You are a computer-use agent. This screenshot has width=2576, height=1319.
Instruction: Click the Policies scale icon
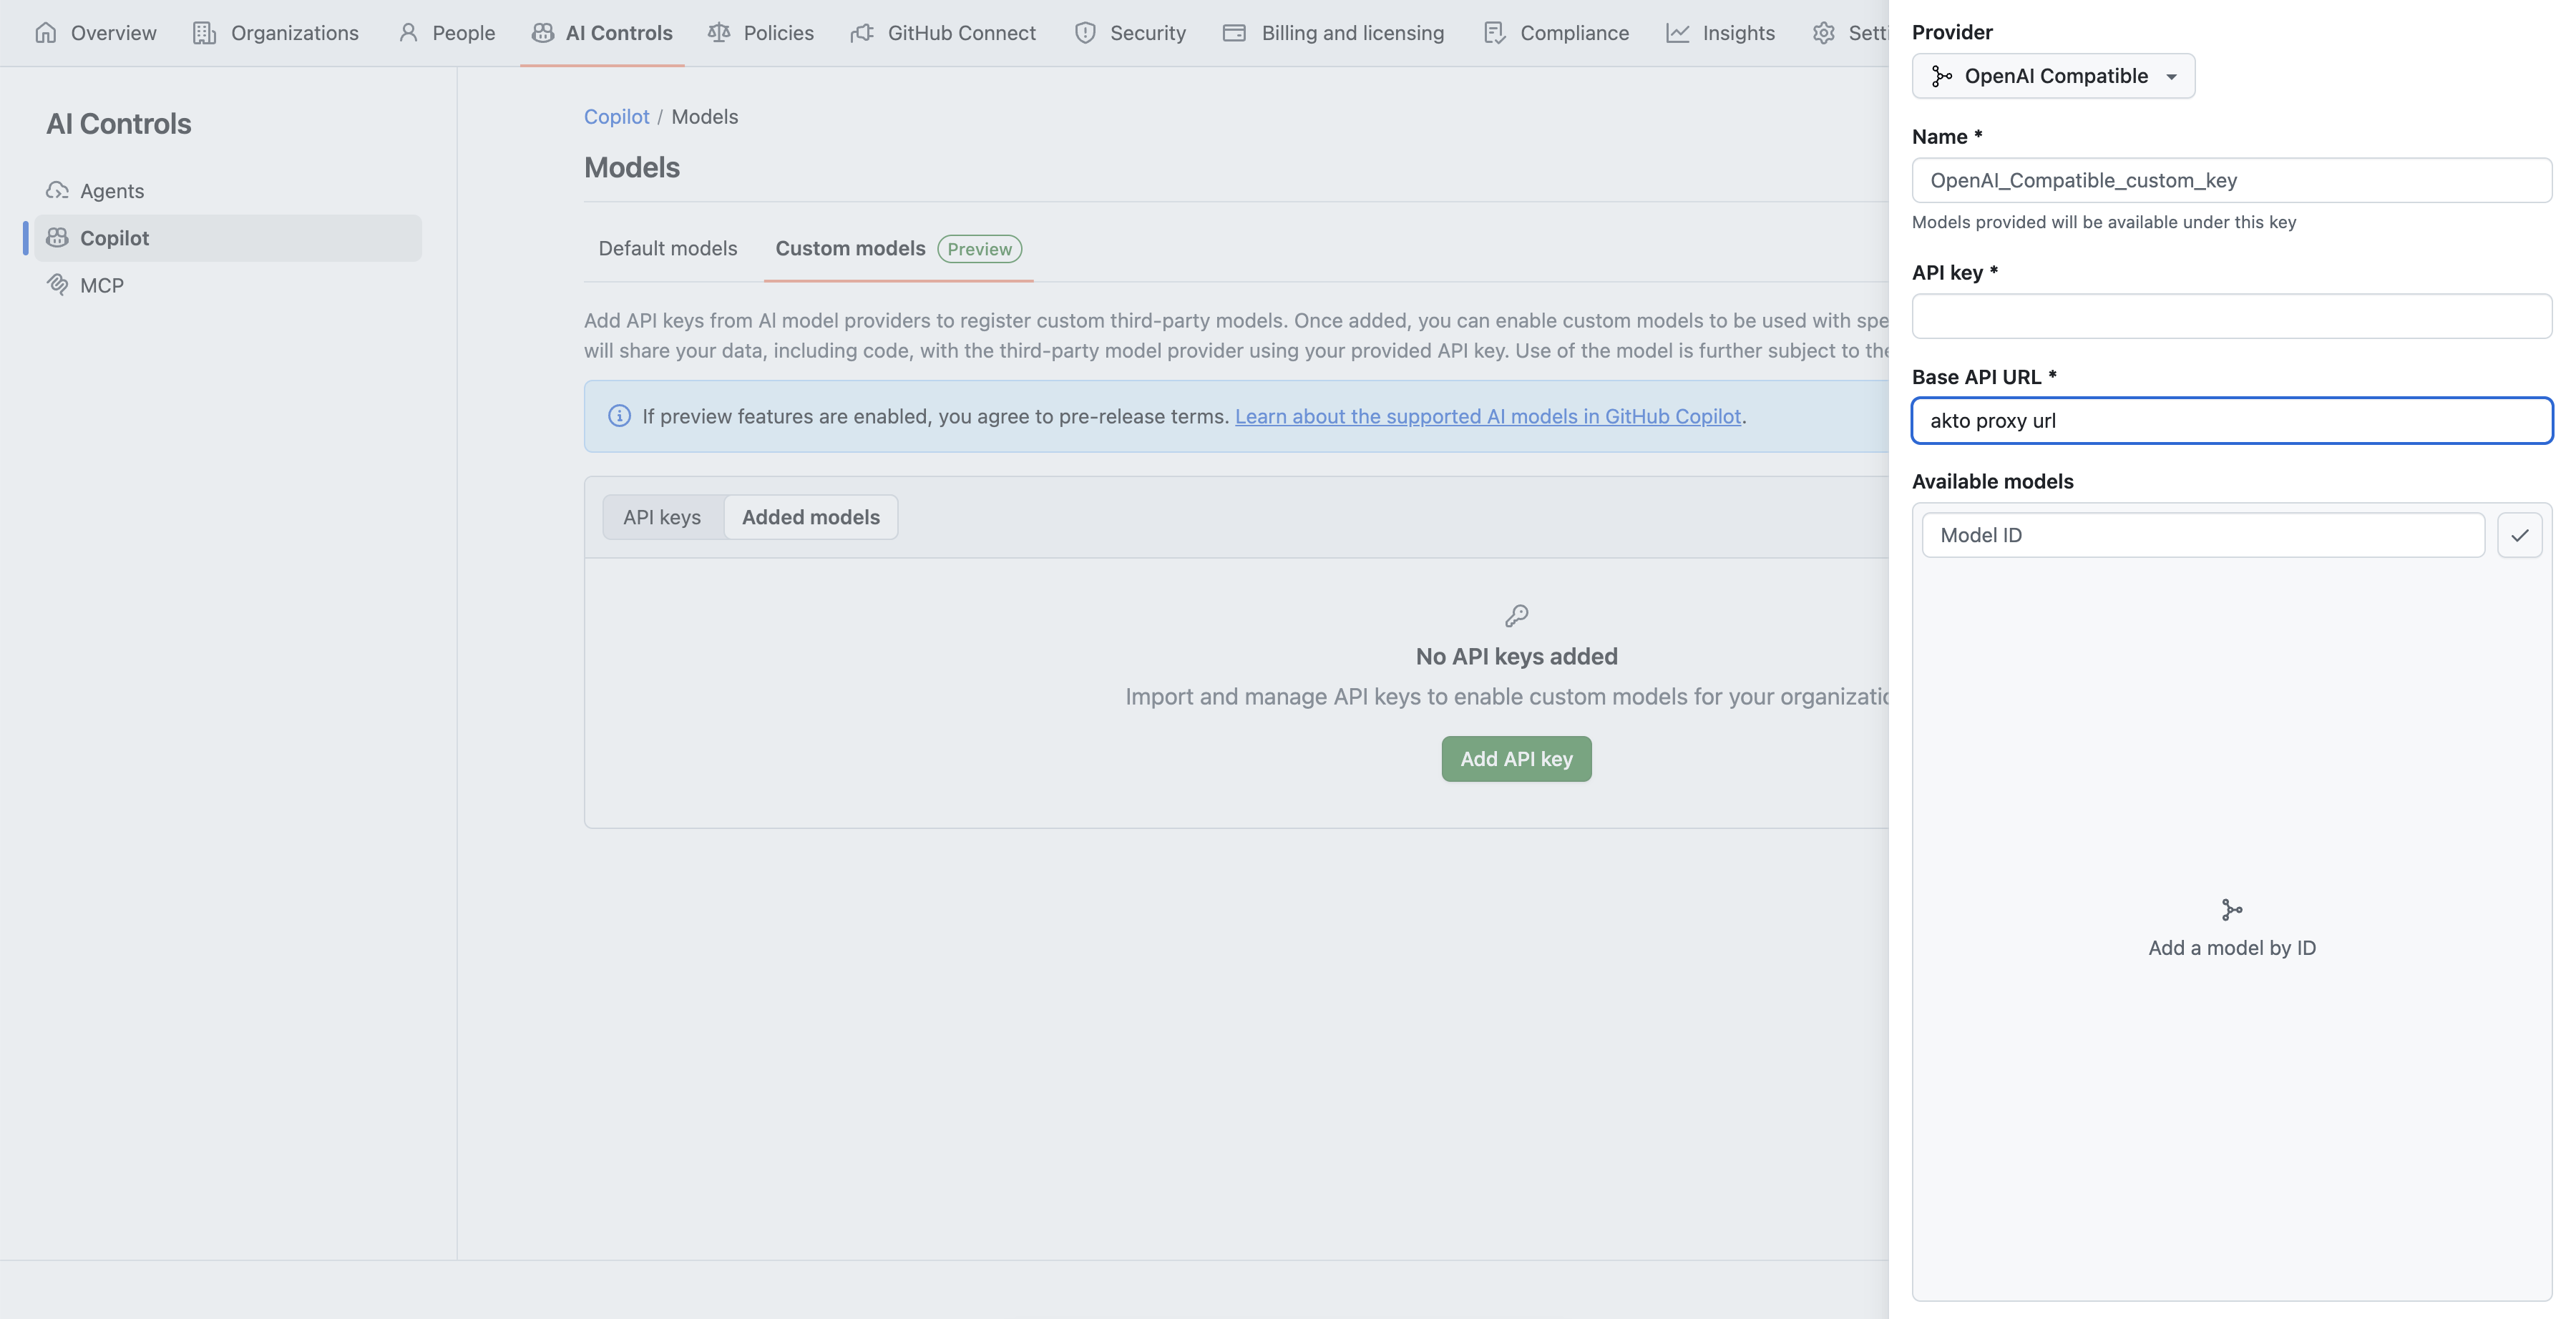[x=719, y=33]
